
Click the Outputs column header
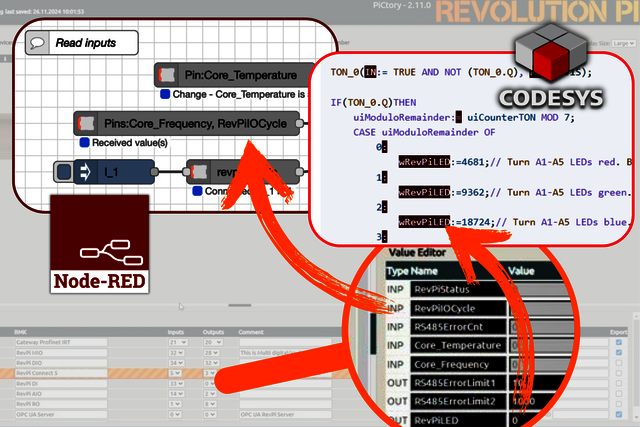[213, 332]
